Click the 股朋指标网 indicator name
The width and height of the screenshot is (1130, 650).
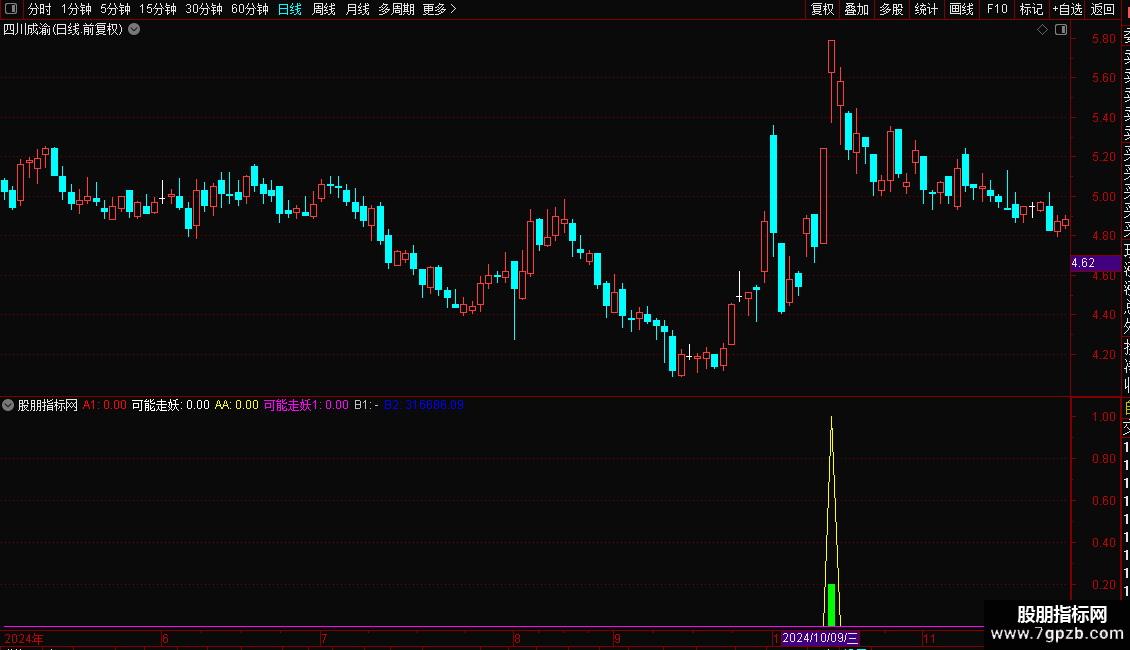click(48, 405)
